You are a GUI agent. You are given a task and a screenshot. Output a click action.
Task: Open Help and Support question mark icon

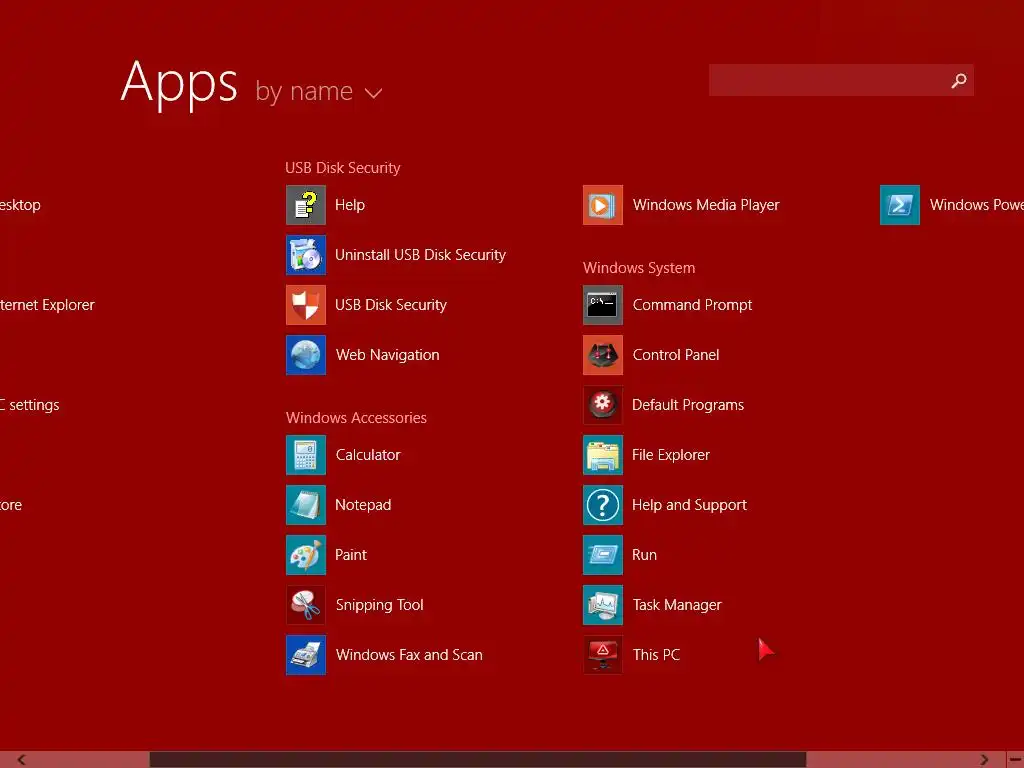[x=603, y=505]
